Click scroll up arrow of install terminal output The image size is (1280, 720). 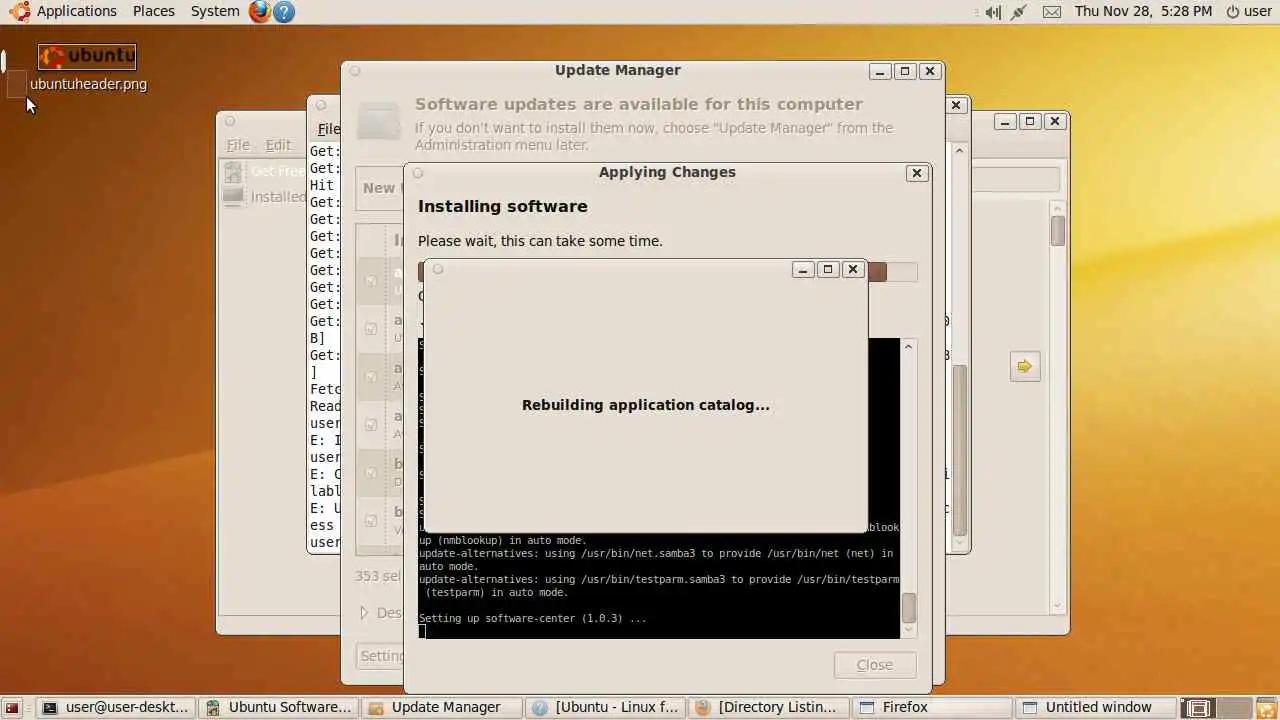coord(908,346)
